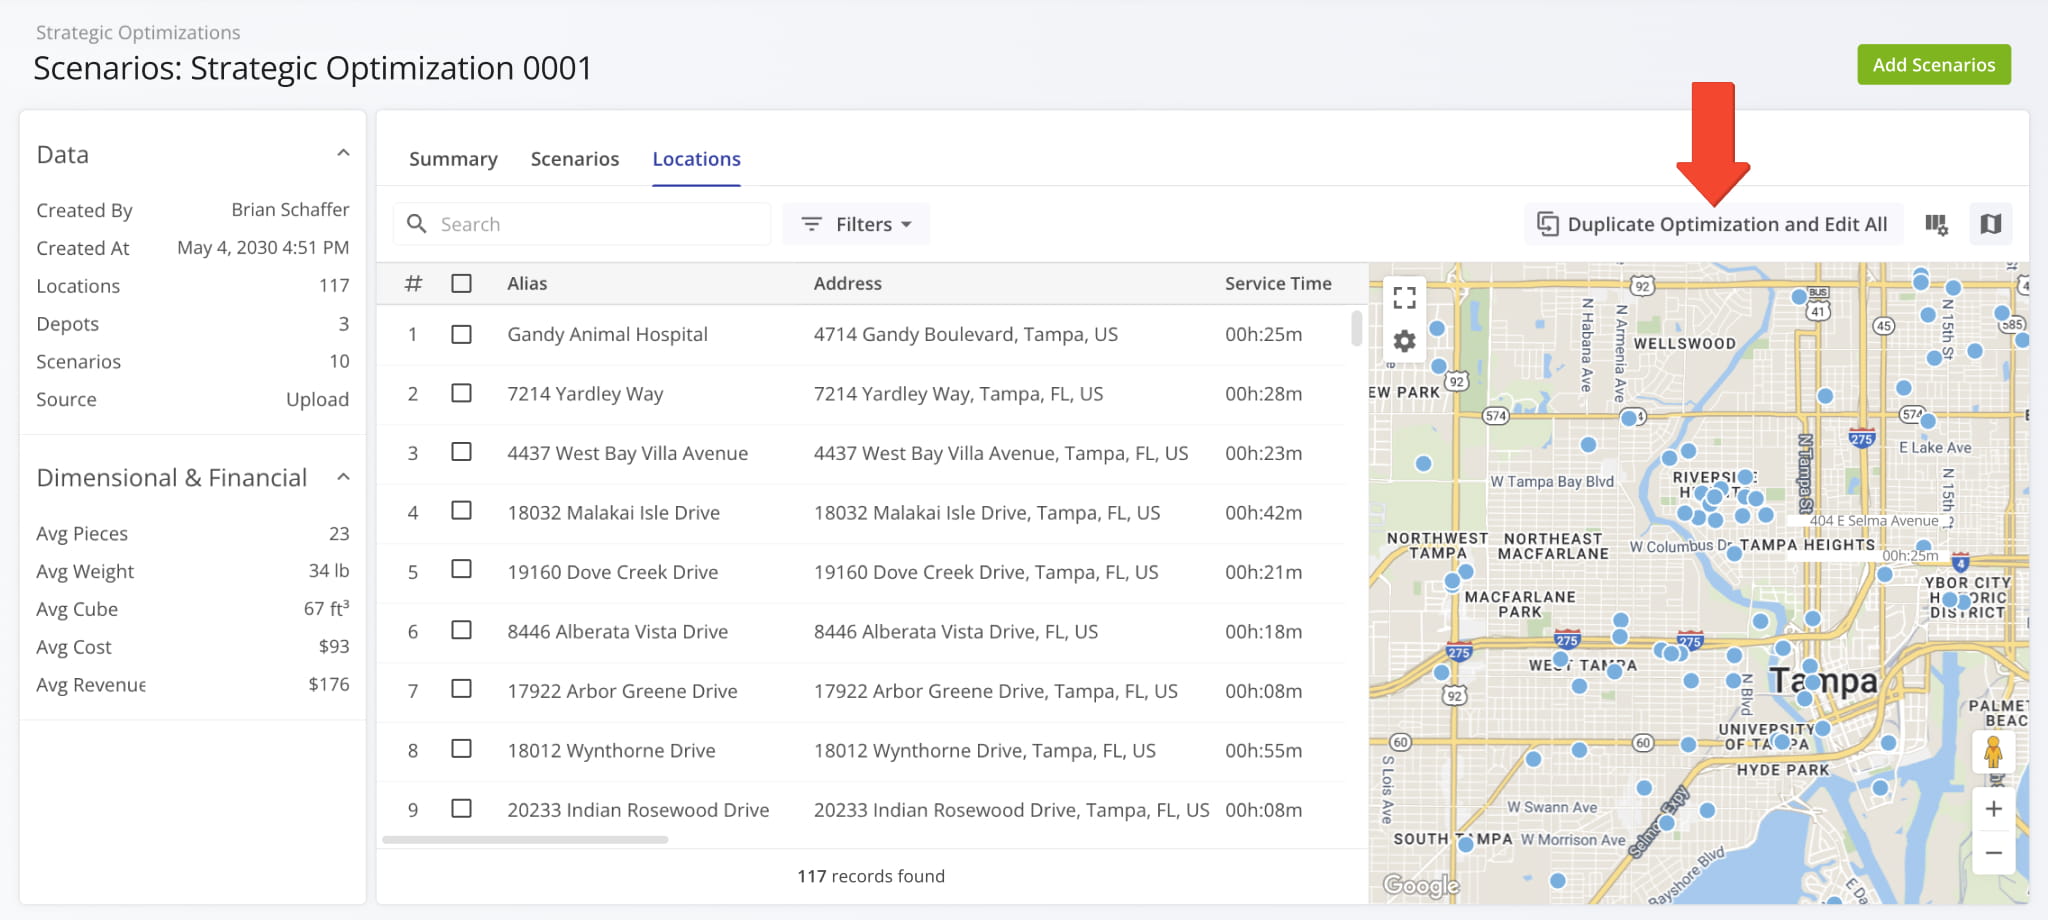Open map settings gear icon
The width and height of the screenshot is (2048, 920).
[1404, 342]
